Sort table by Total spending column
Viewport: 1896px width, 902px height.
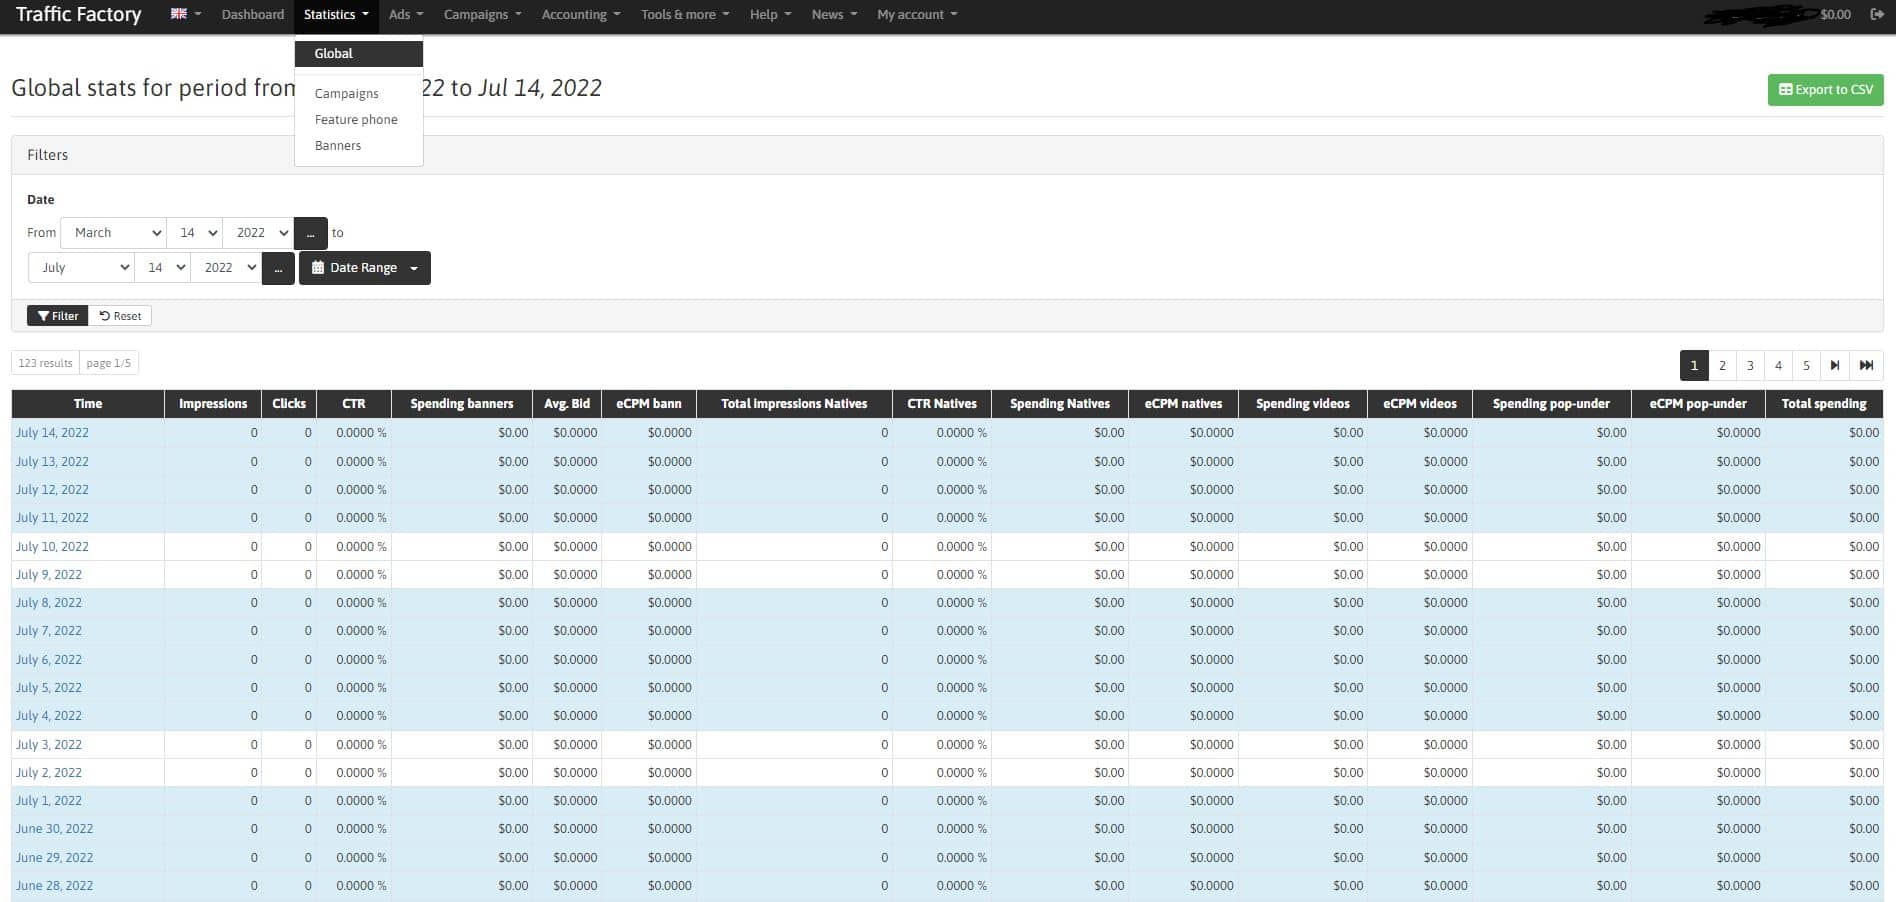tap(1823, 404)
